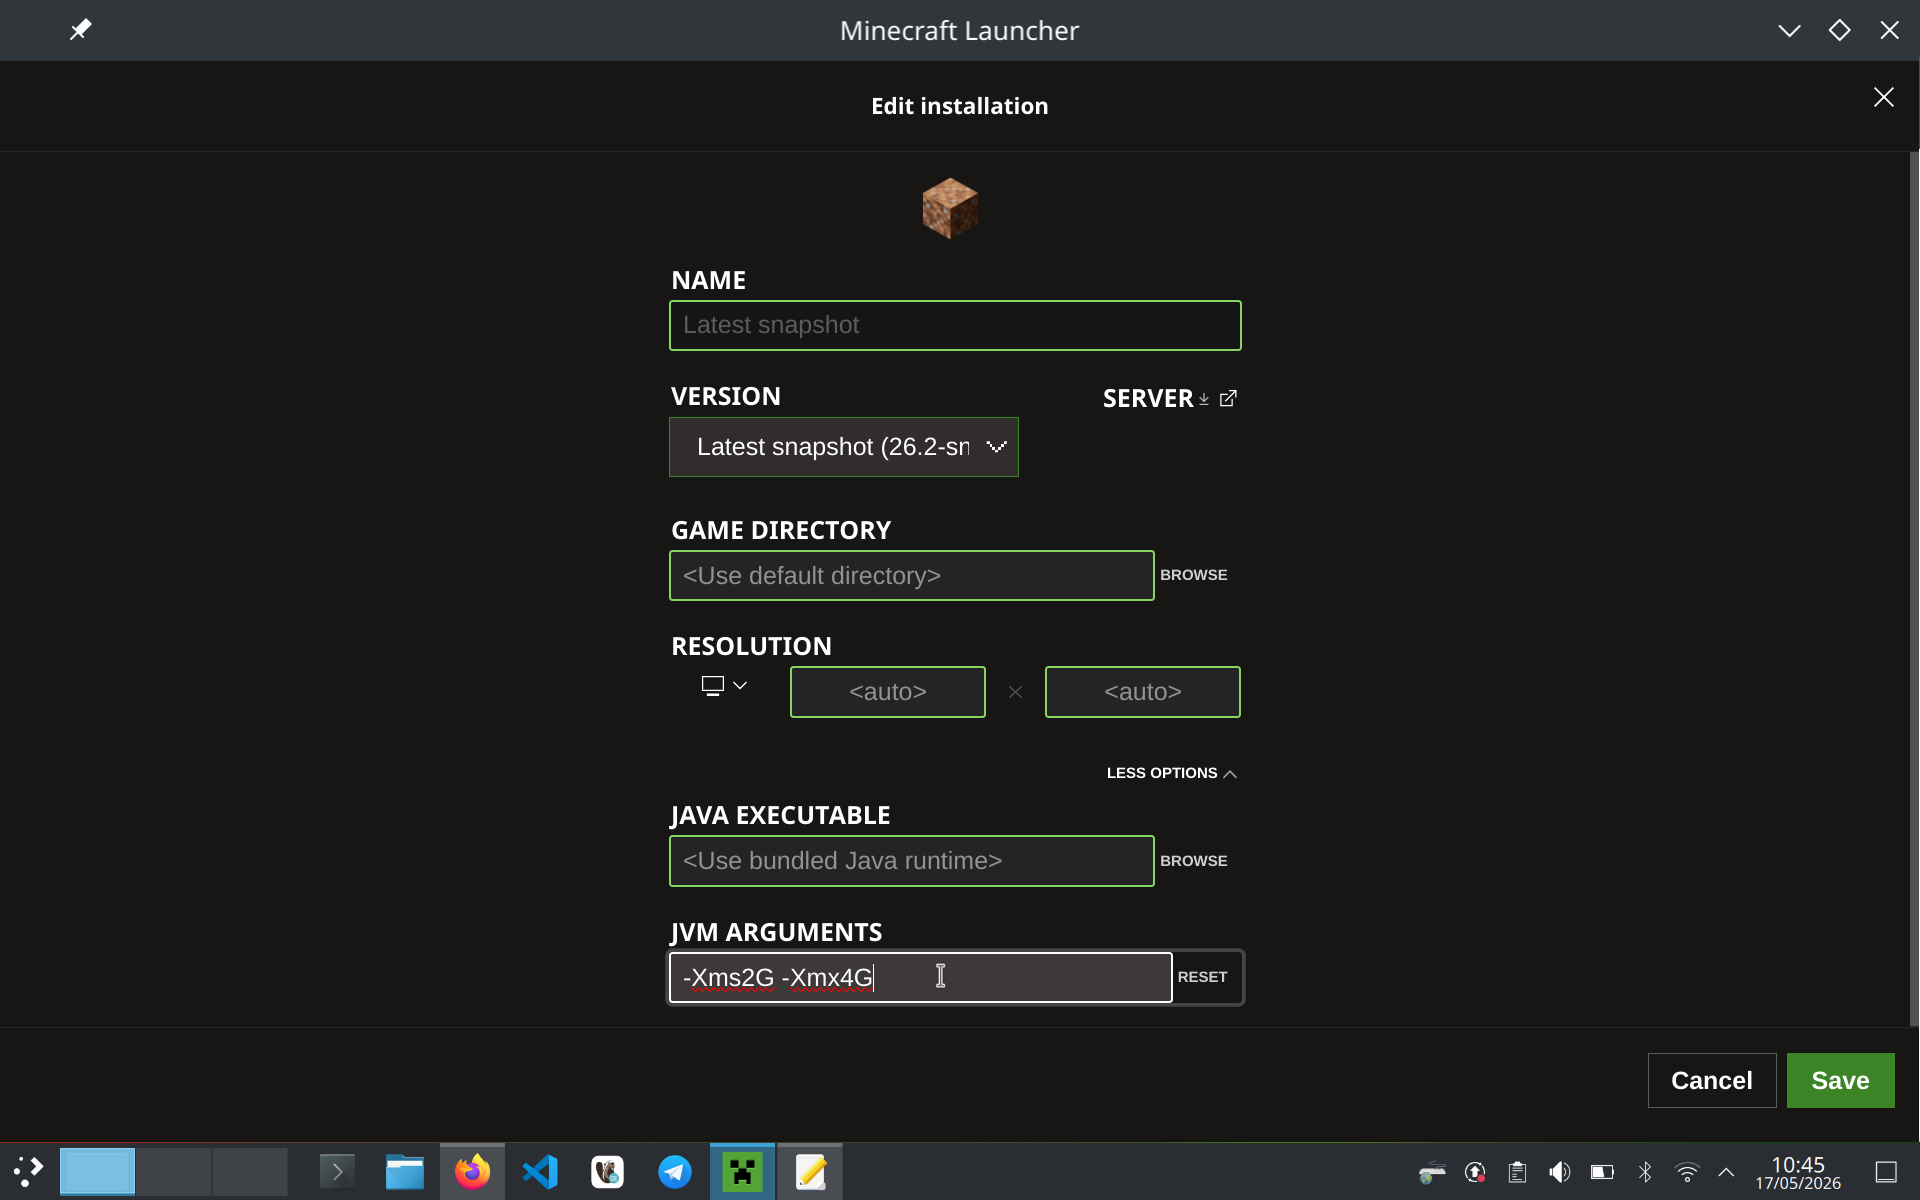Browse for game directory
Screen dimensions: 1920x1200
(1194, 575)
